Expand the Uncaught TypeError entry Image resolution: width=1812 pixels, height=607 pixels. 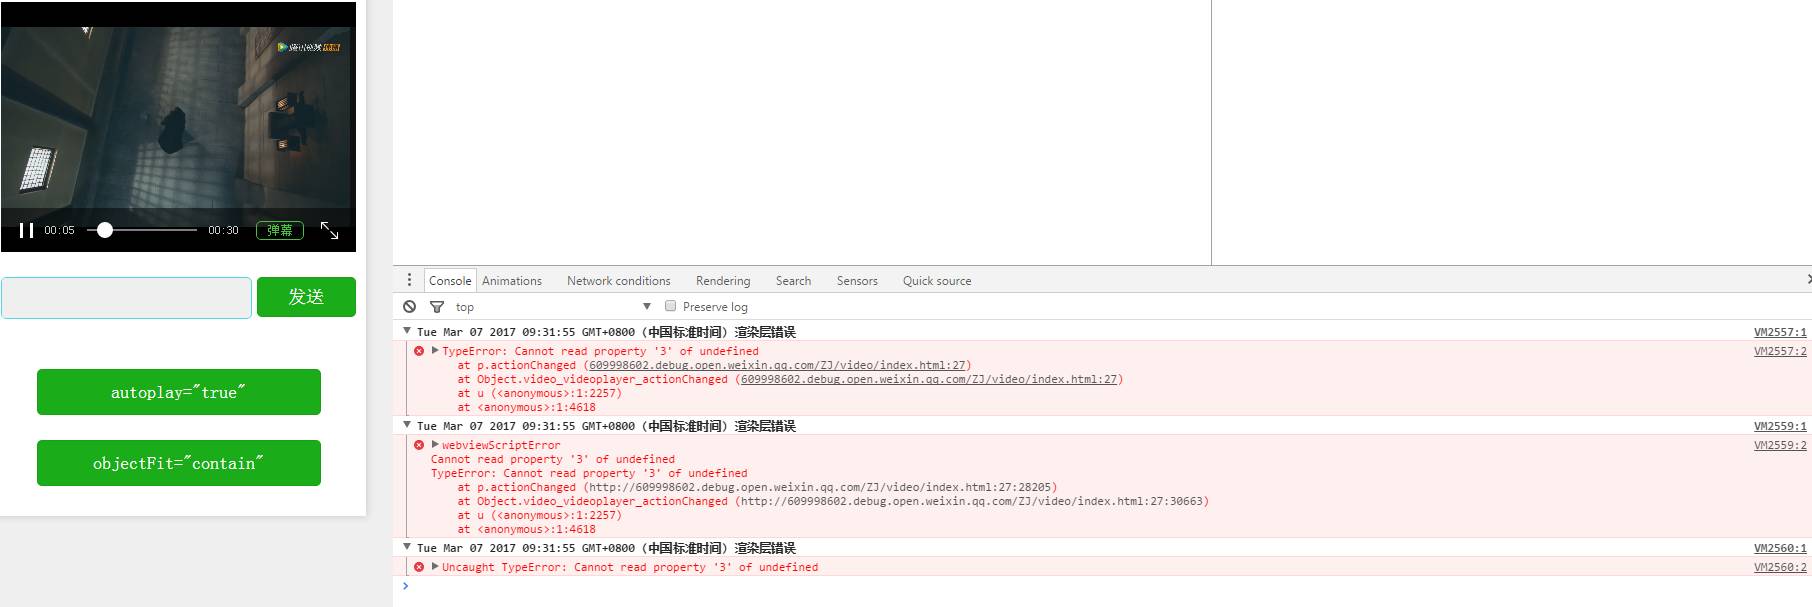point(435,567)
